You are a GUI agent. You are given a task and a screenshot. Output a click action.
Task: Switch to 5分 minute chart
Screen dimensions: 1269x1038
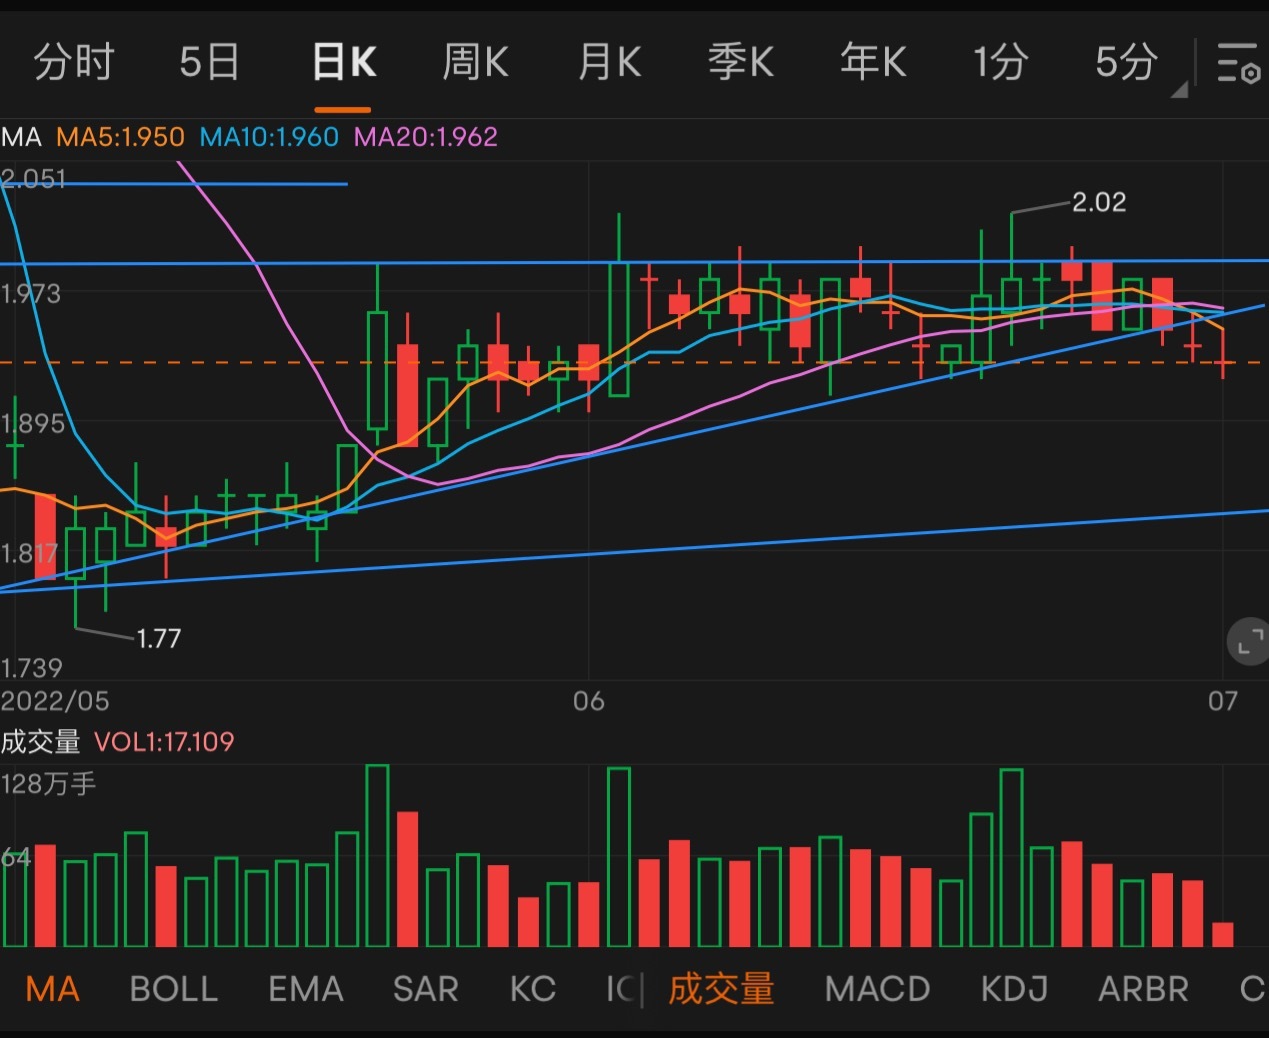[x=1126, y=63]
